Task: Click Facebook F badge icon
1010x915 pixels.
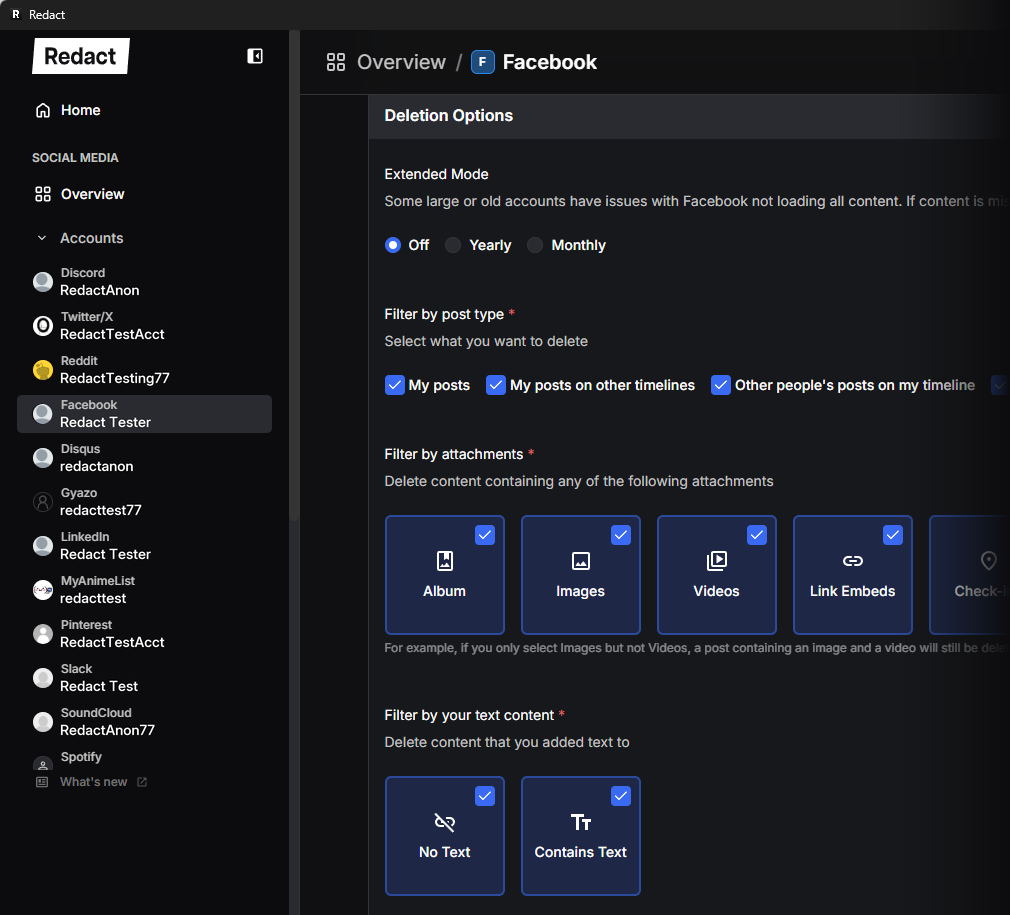Action: pyautogui.click(x=482, y=62)
